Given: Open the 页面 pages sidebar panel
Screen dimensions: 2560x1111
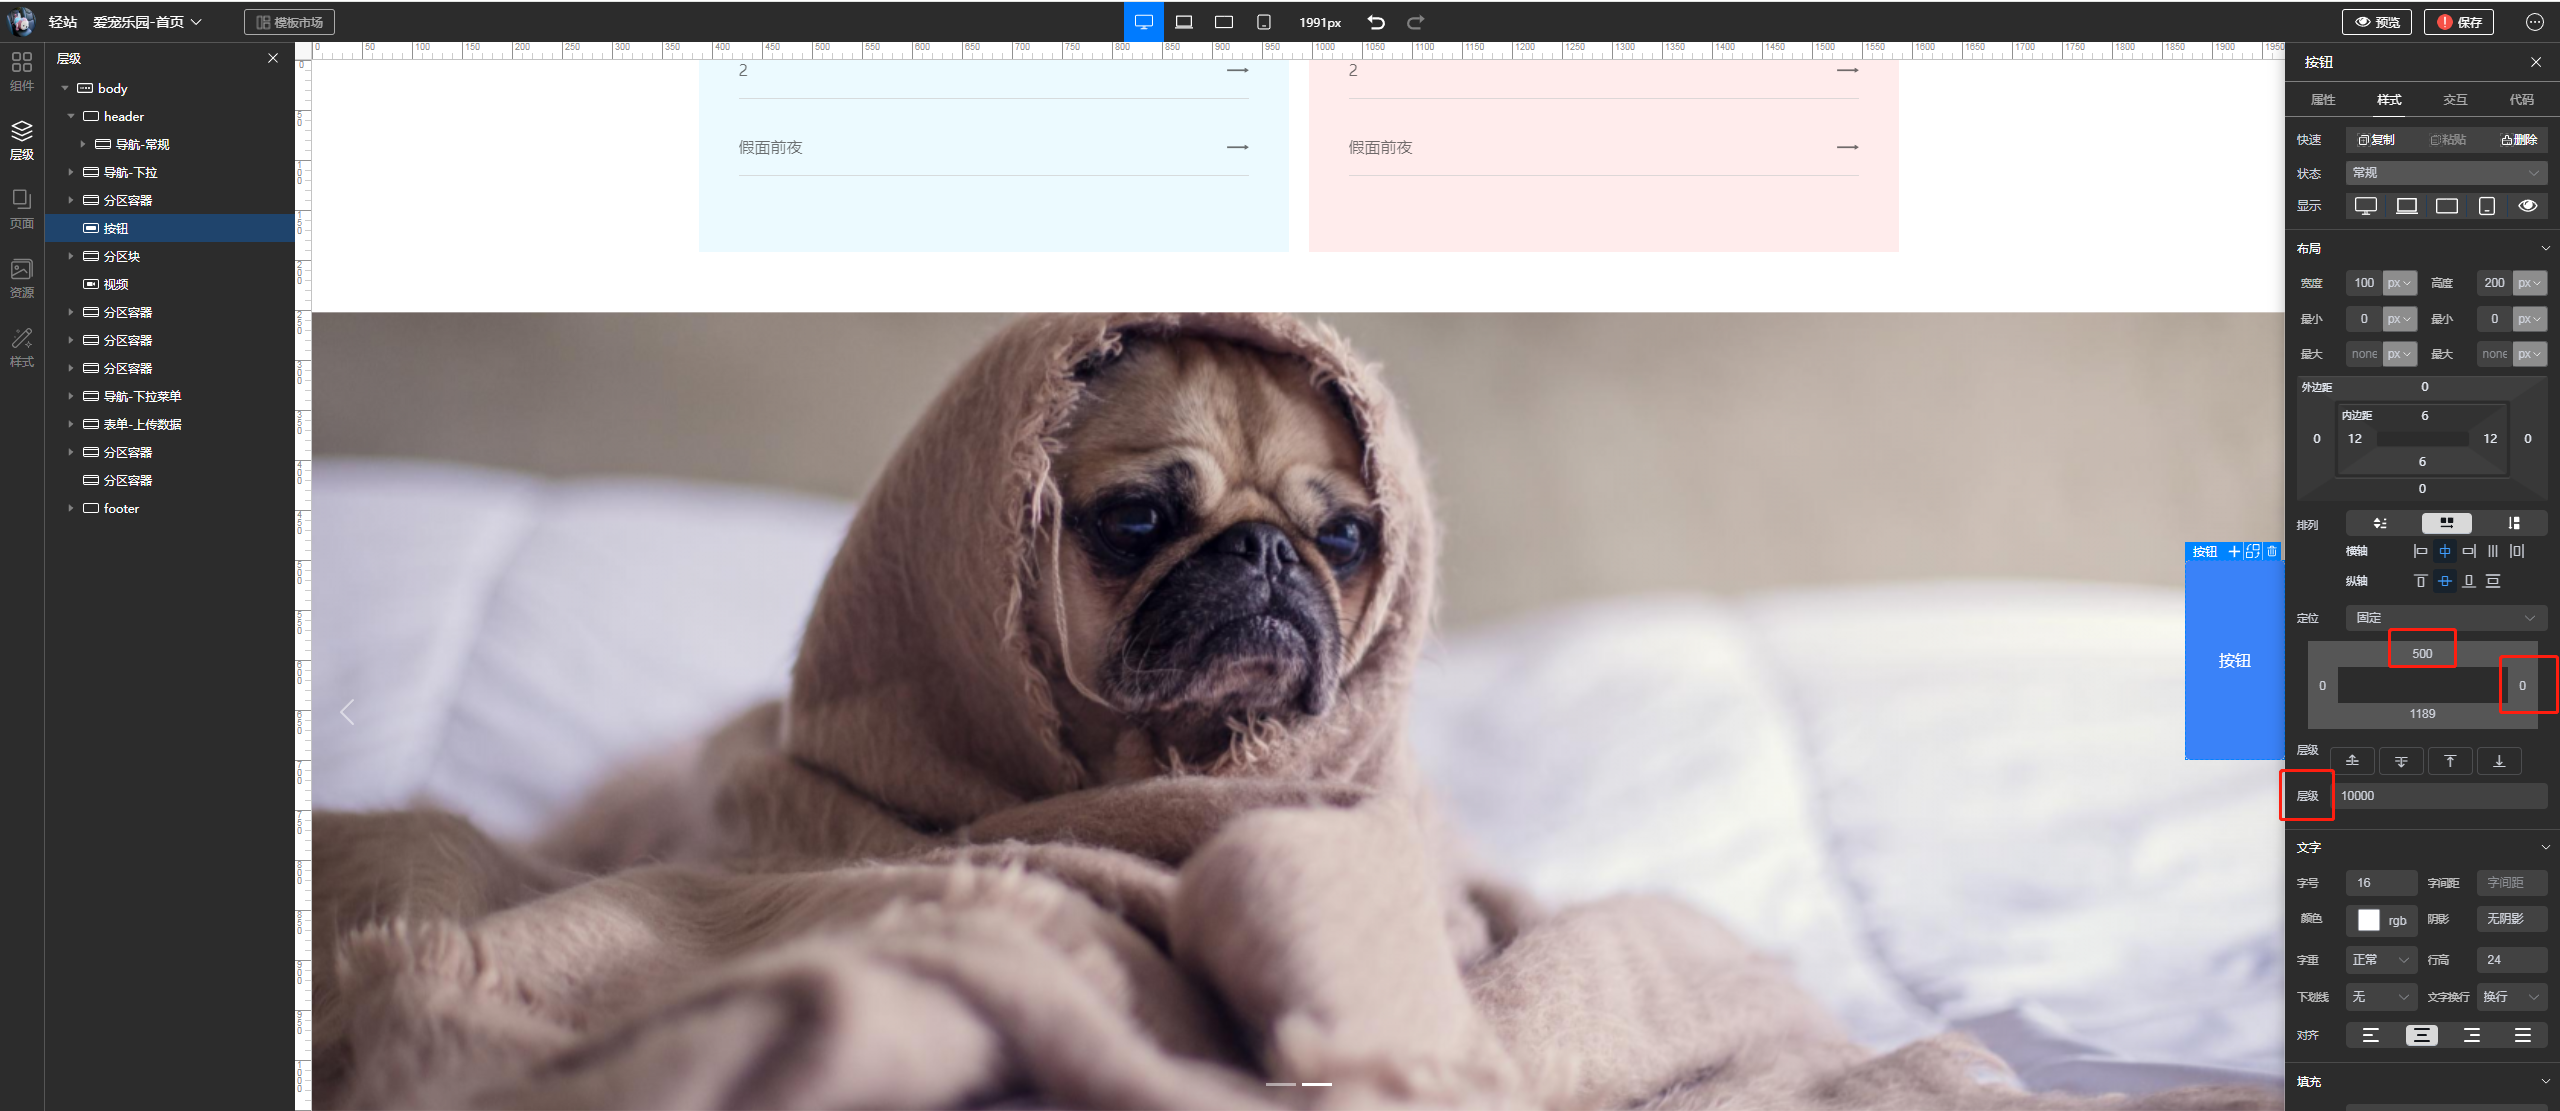Looking at the screenshot, I should coord(22,209).
